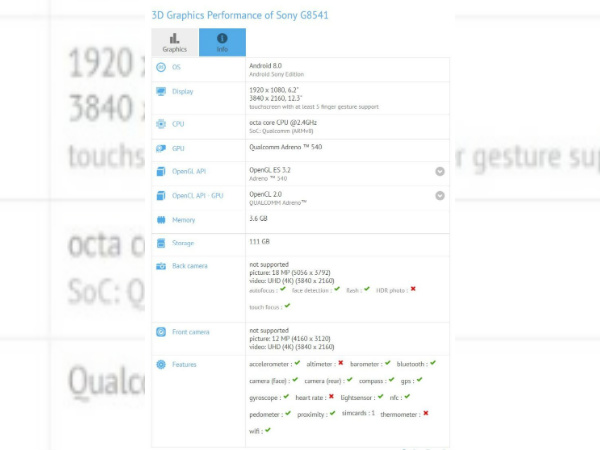Click the OS label
The width and height of the screenshot is (600, 450).
[176, 67]
